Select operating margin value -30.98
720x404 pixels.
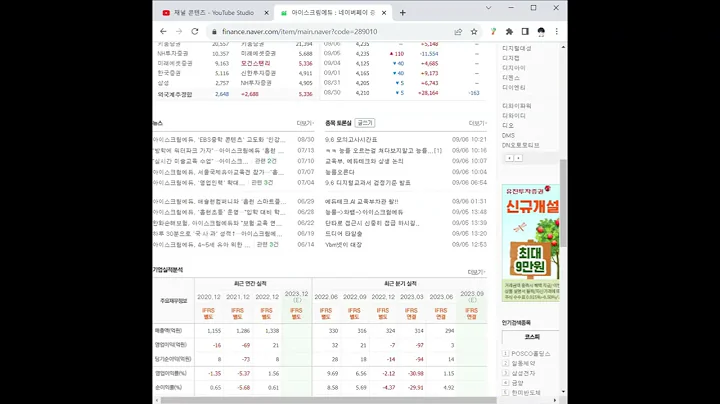pos(415,374)
